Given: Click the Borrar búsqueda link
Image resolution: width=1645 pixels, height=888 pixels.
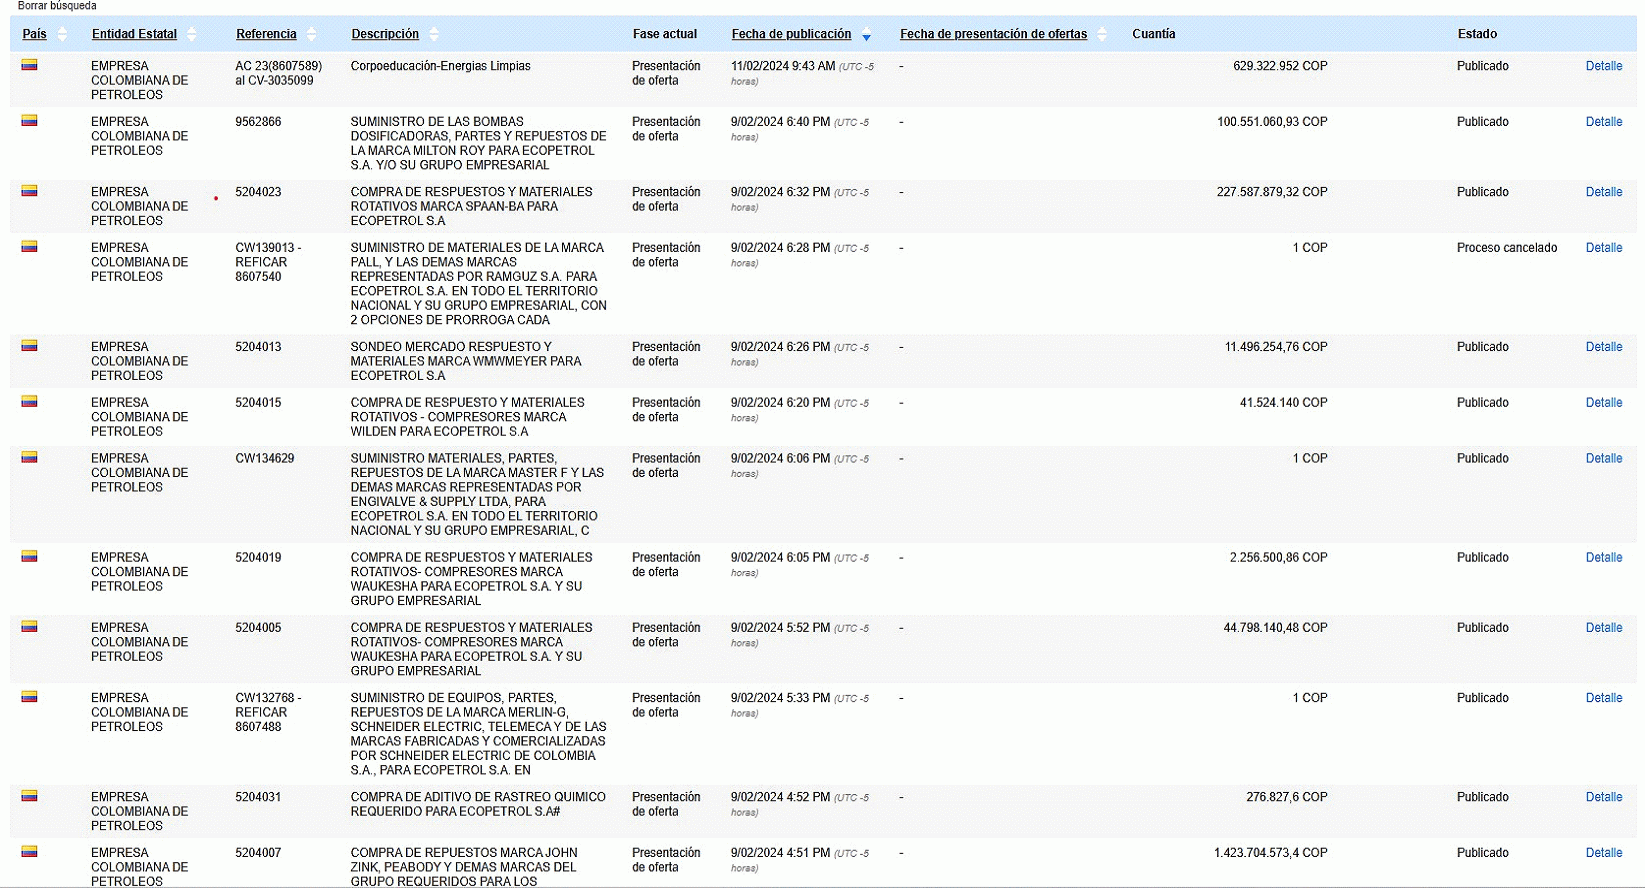Looking at the screenshot, I should pos(57,6).
